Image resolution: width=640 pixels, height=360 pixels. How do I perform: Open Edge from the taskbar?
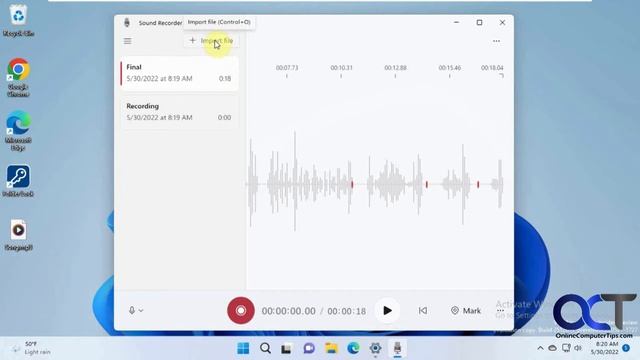click(x=353, y=348)
